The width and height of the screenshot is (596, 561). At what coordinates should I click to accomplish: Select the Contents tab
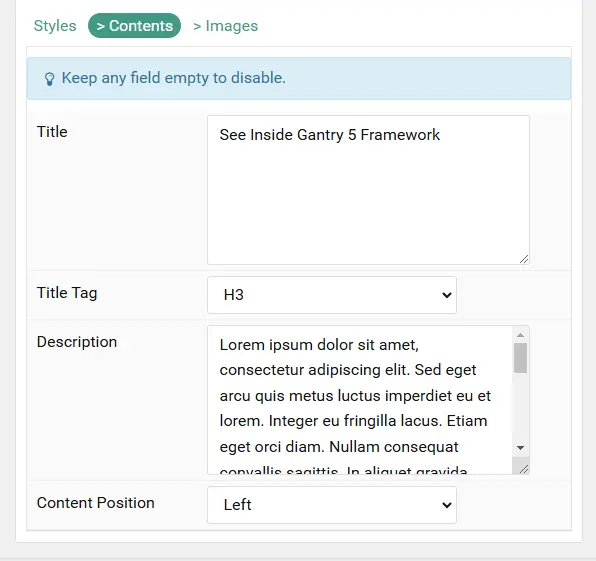pos(134,25)
